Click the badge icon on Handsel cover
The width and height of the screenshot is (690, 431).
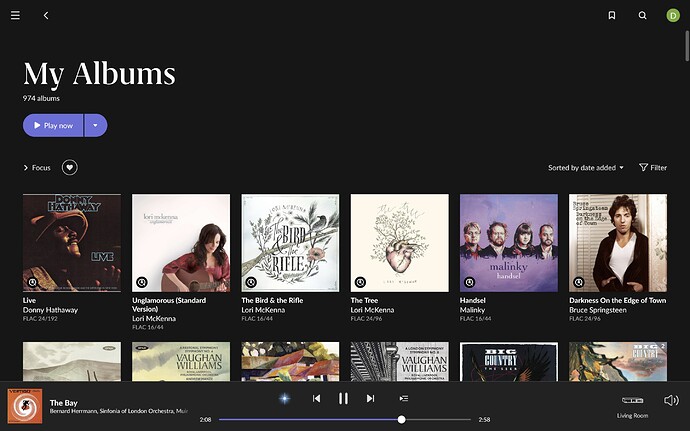click(470, 282)
